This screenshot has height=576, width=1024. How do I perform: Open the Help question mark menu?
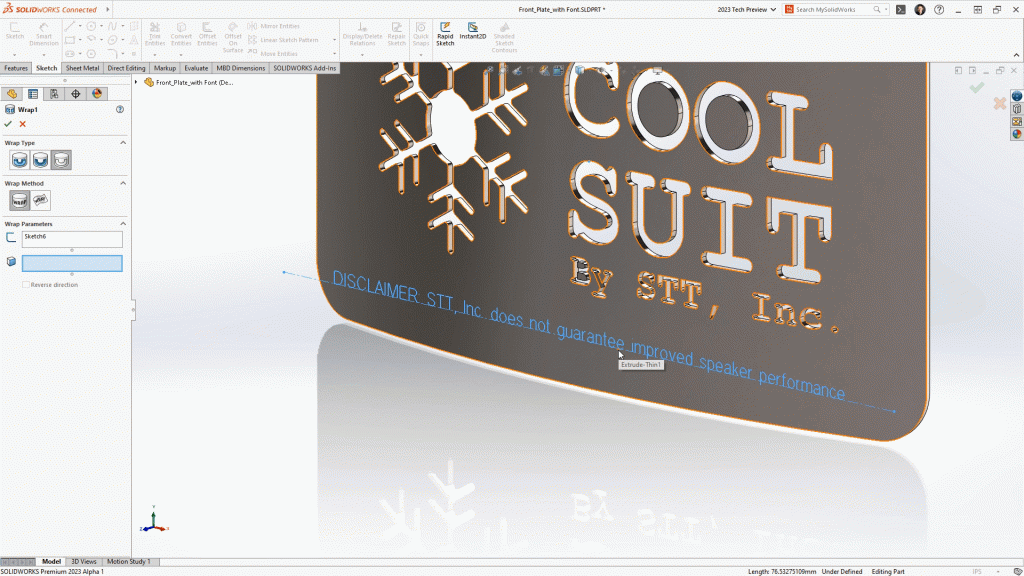point(939,10)
